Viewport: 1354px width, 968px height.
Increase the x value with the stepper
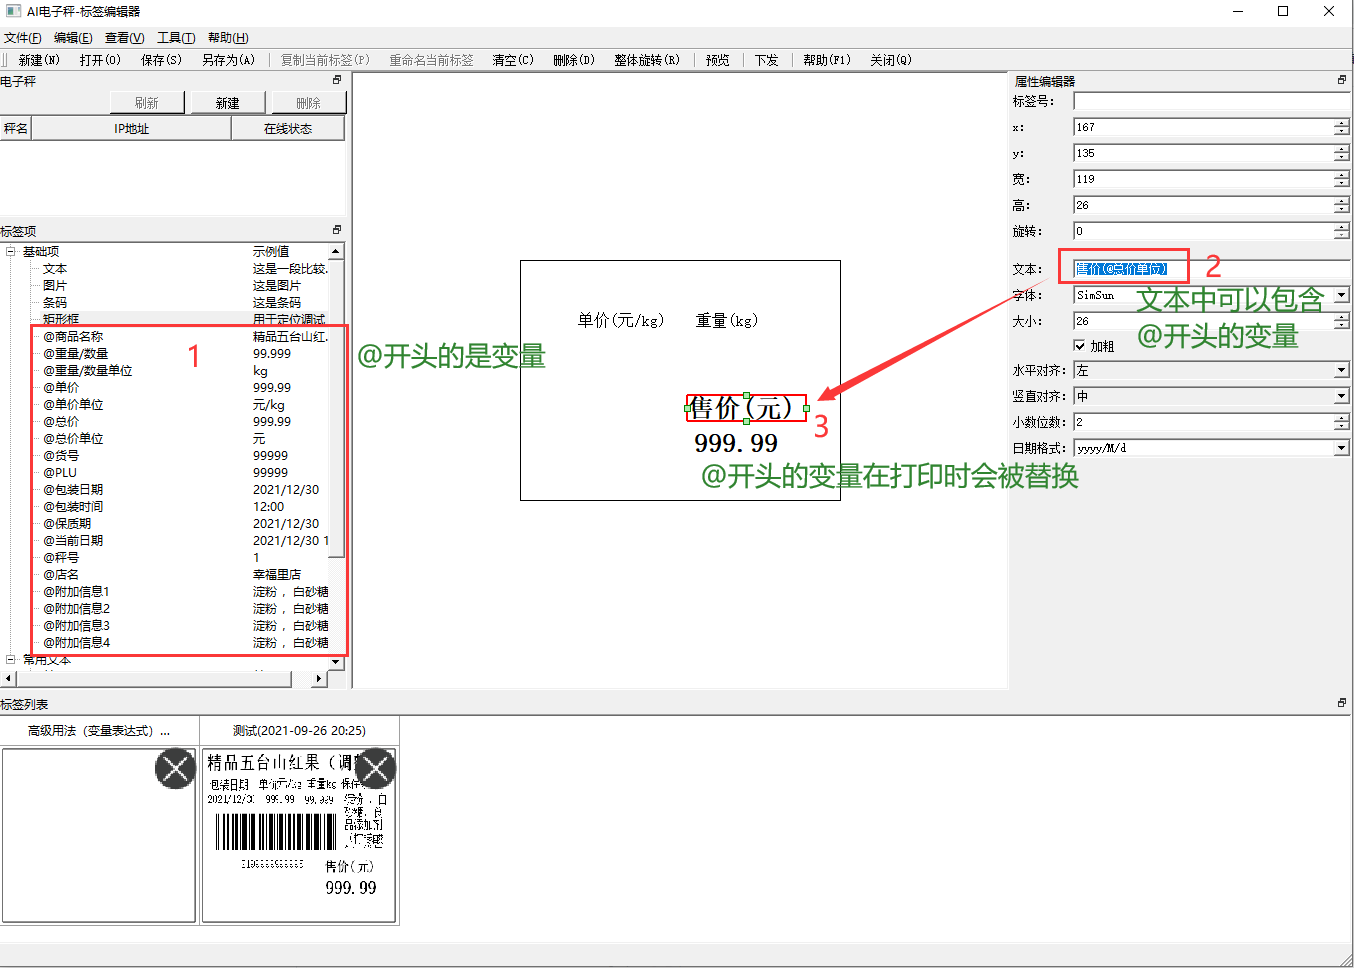(x=1341, y=123)
